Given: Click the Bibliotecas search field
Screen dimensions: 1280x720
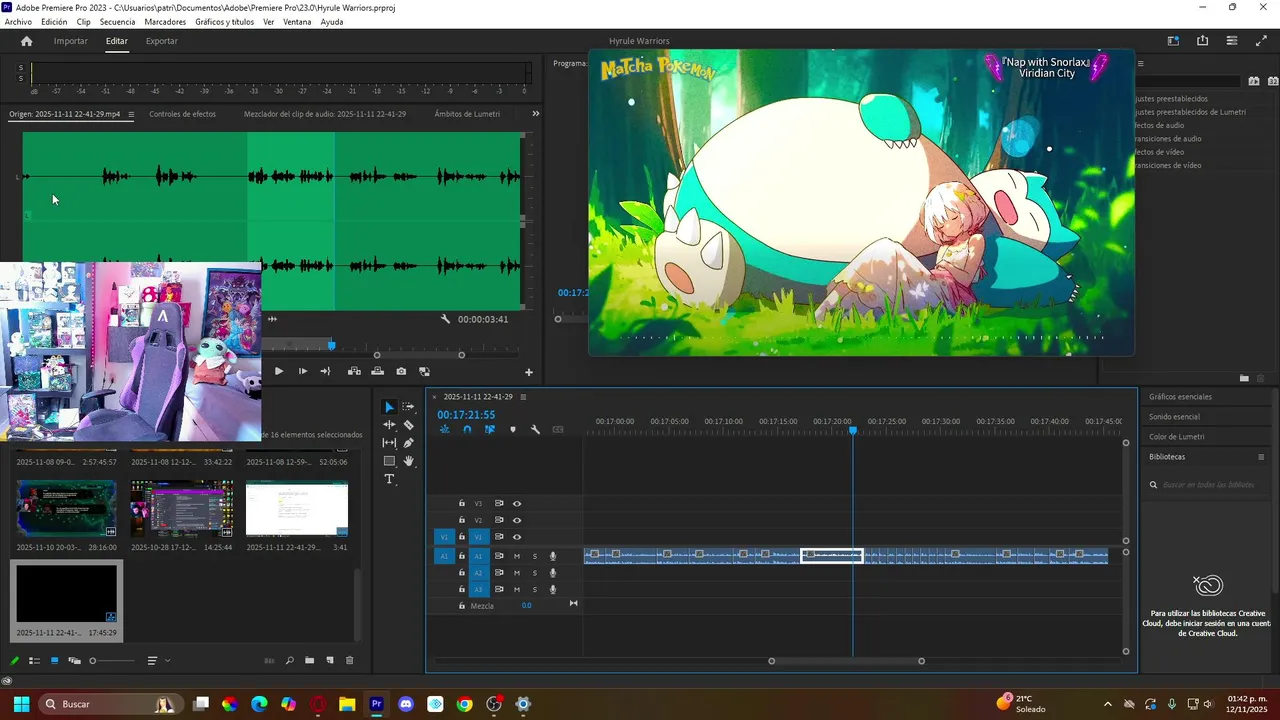Looking at the screenshot, I should (1206, 485).
